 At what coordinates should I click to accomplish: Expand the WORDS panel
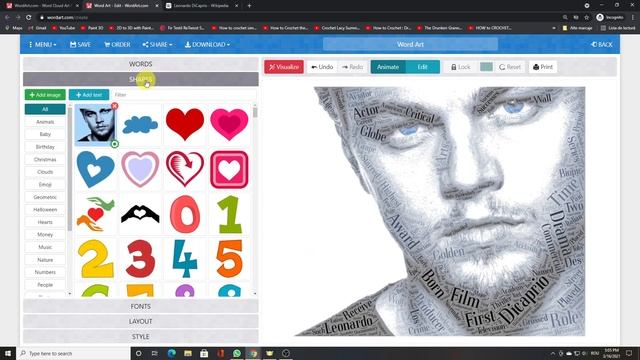140,64
